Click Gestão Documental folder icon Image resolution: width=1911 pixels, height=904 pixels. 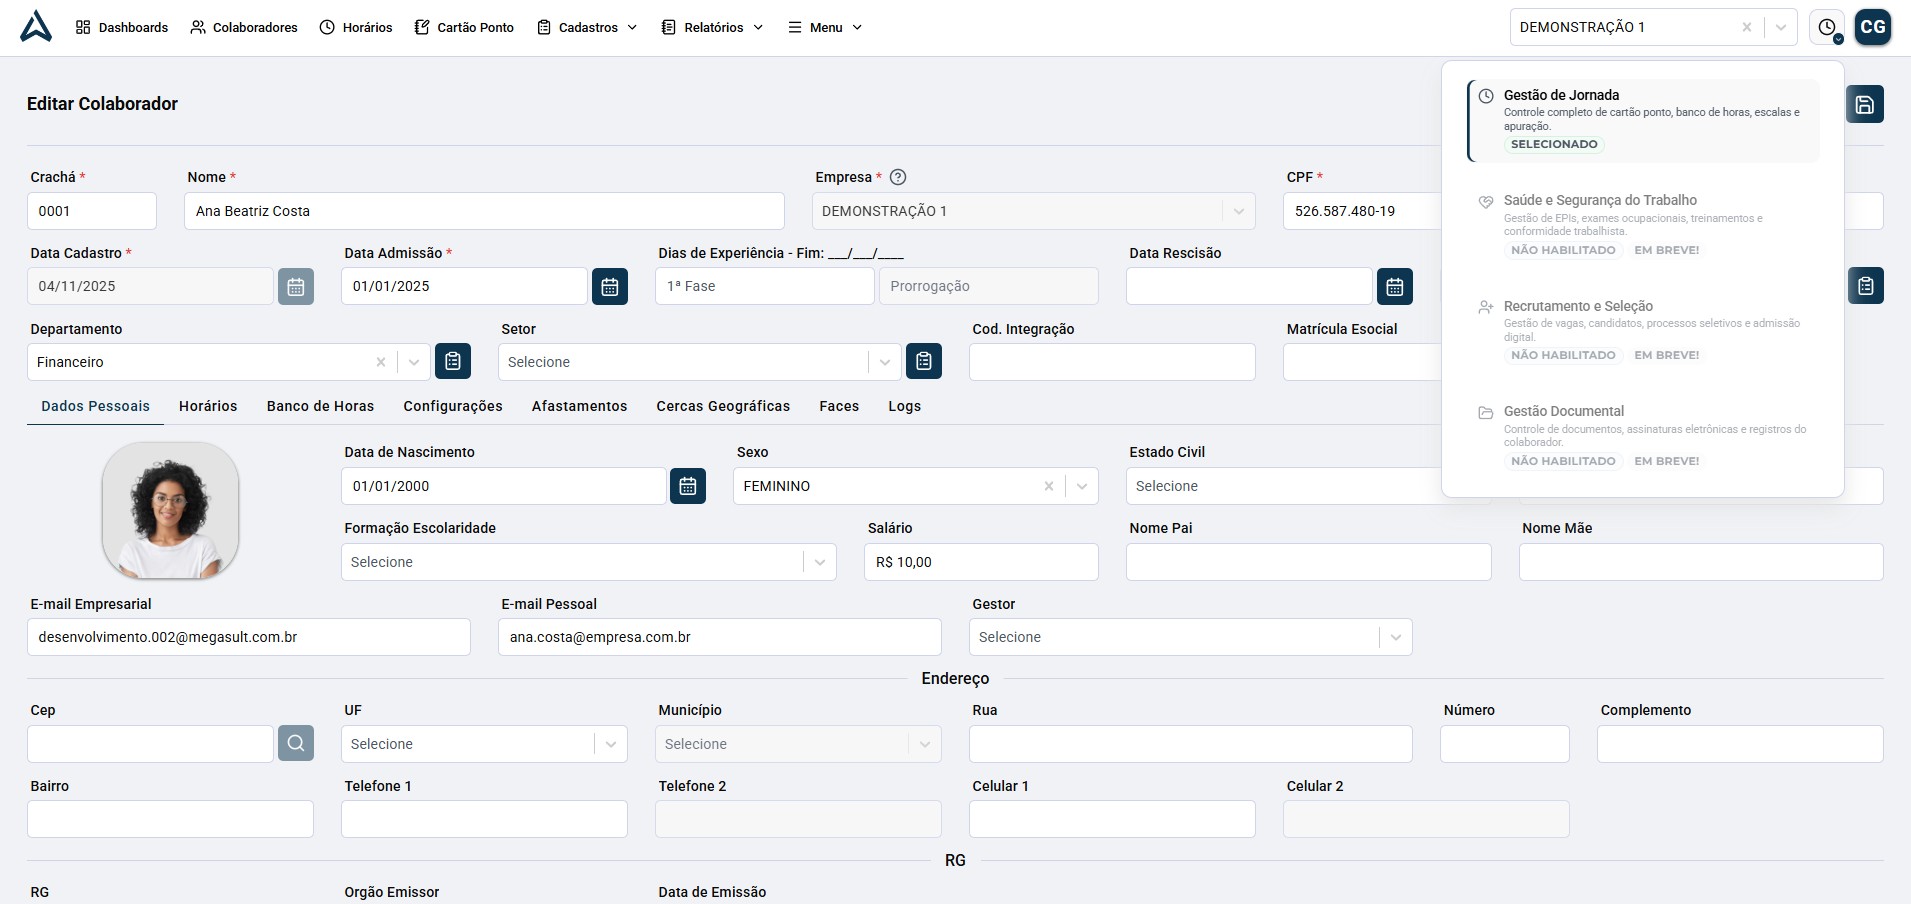(x=1486, y=412)
